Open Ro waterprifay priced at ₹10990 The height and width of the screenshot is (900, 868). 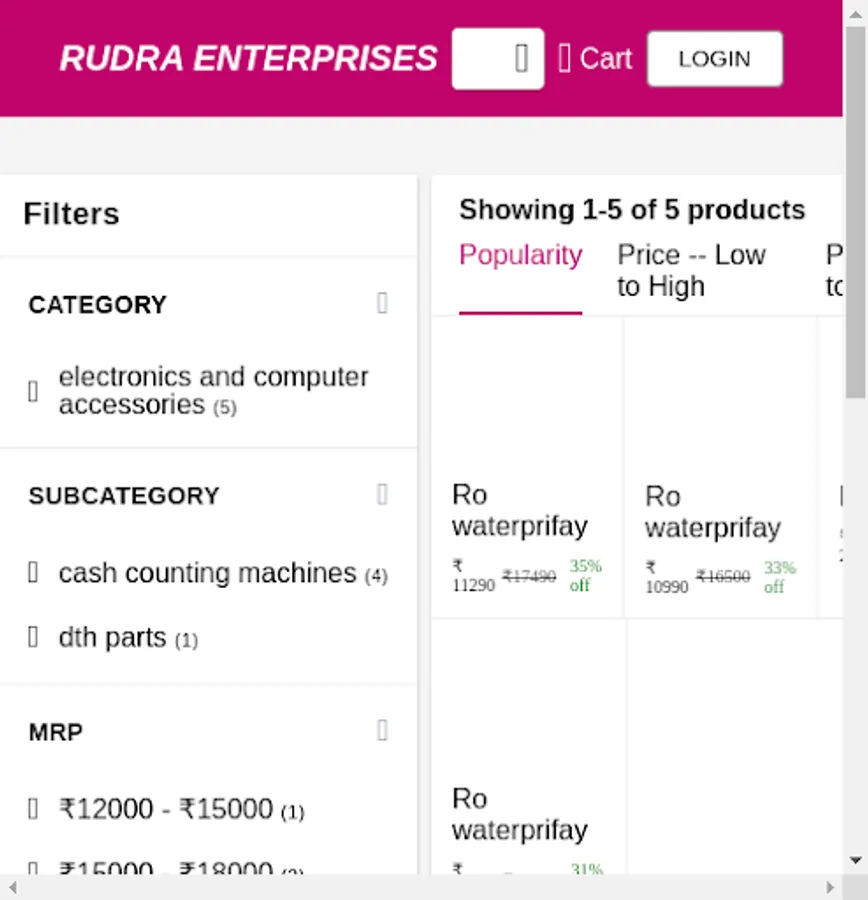tap(712, 512)
